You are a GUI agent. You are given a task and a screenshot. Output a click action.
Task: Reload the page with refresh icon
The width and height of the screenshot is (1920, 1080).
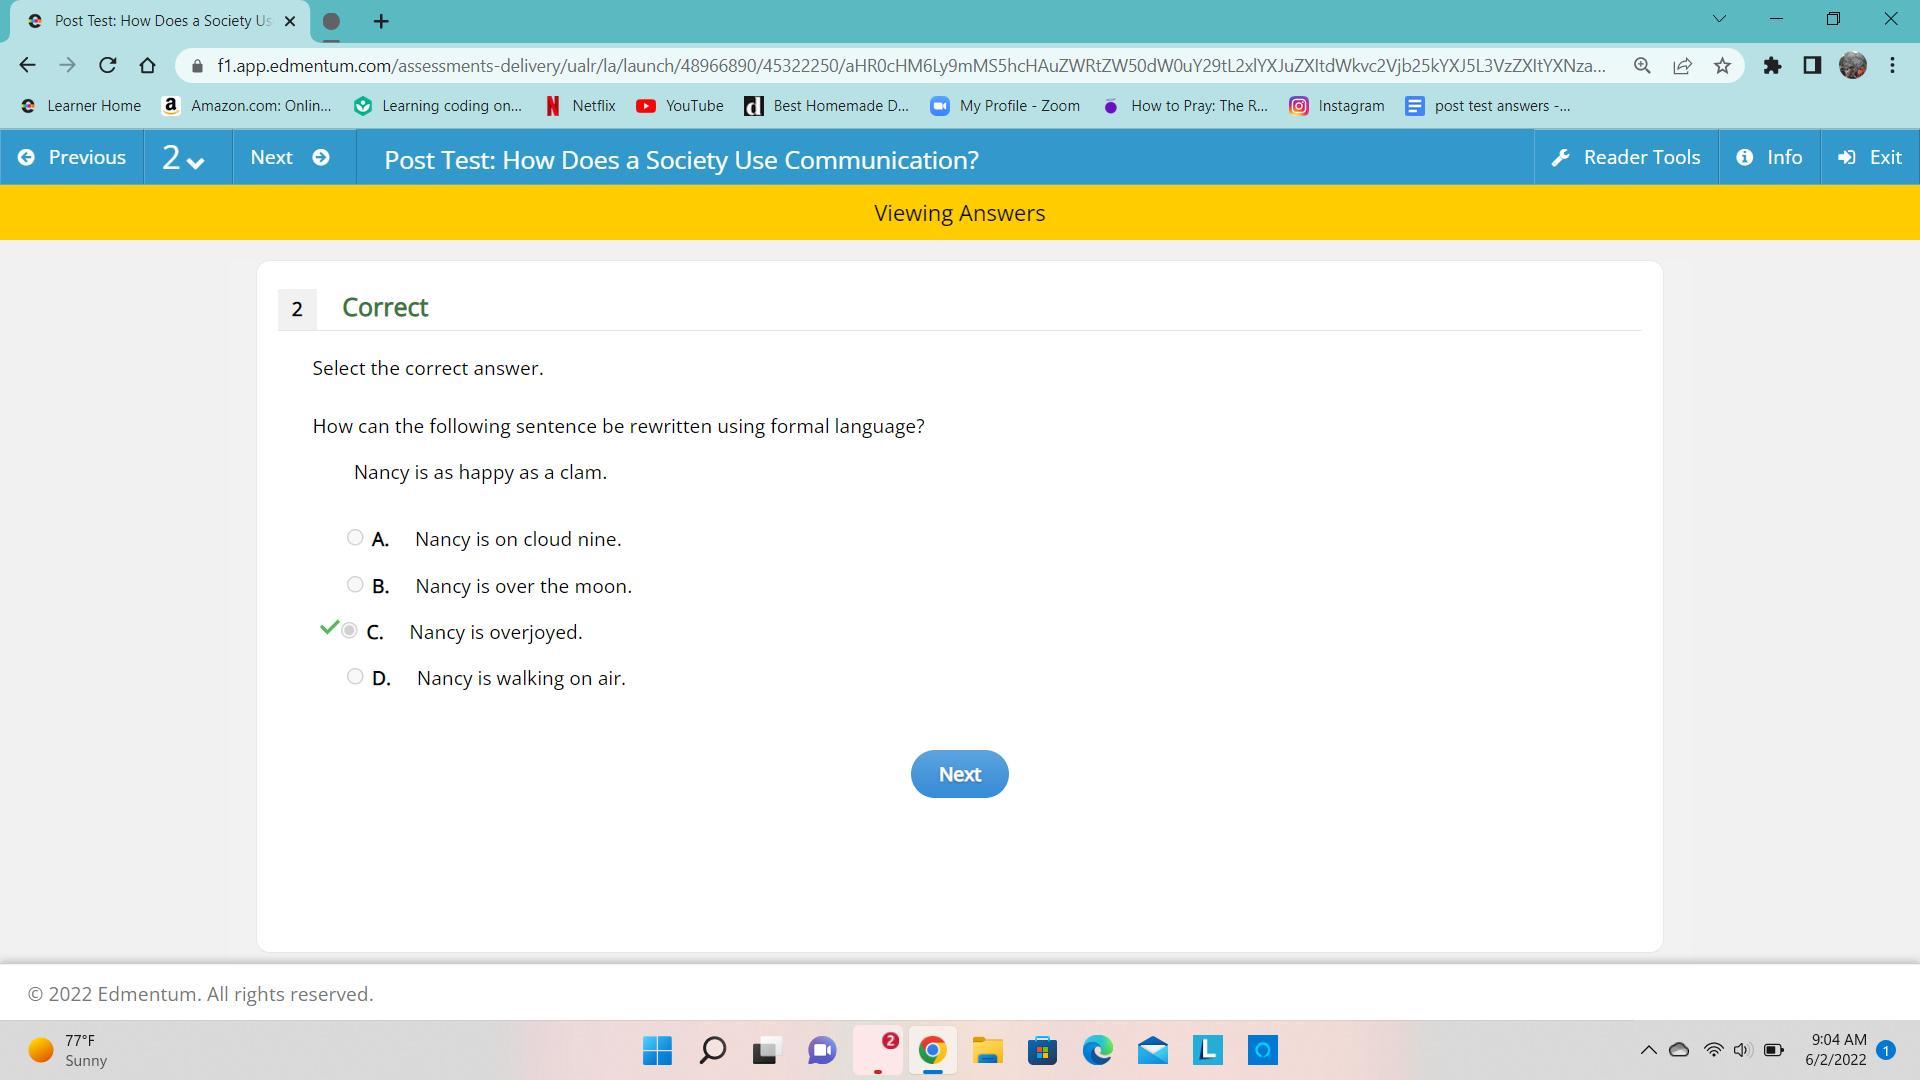[x=107, y=66]
